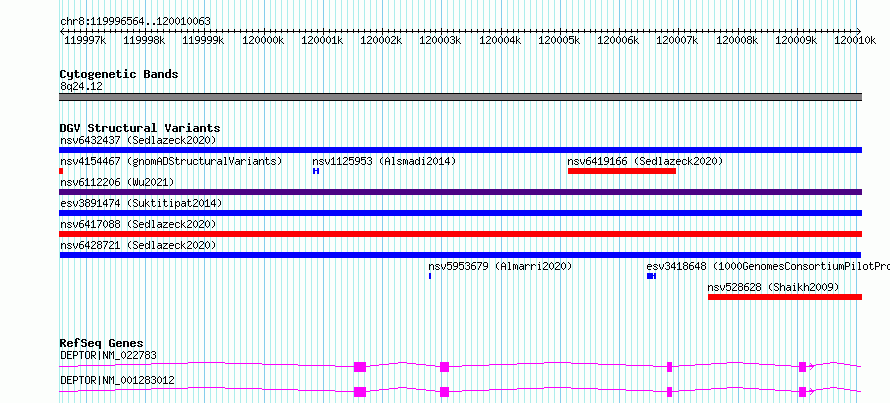The height and width of the screenshot is (403, 890).
Task: Open variant label esv3891474 (Suktitipat2014)
Action: (x=141, y=203)
